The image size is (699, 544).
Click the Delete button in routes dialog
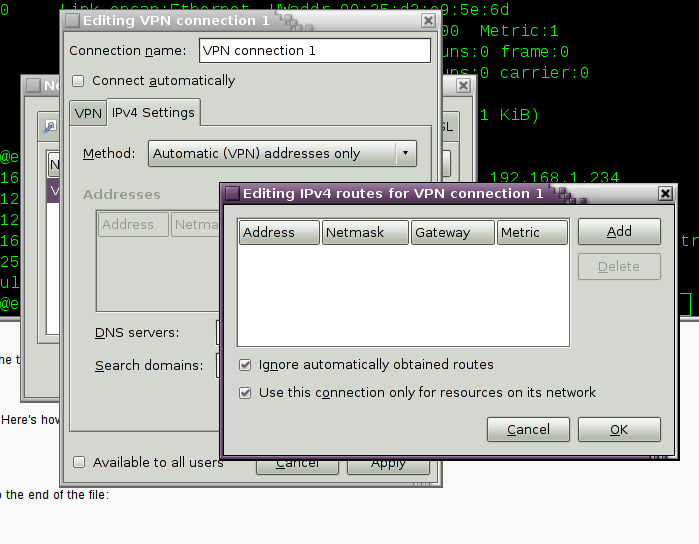click(x=619, y=267)
